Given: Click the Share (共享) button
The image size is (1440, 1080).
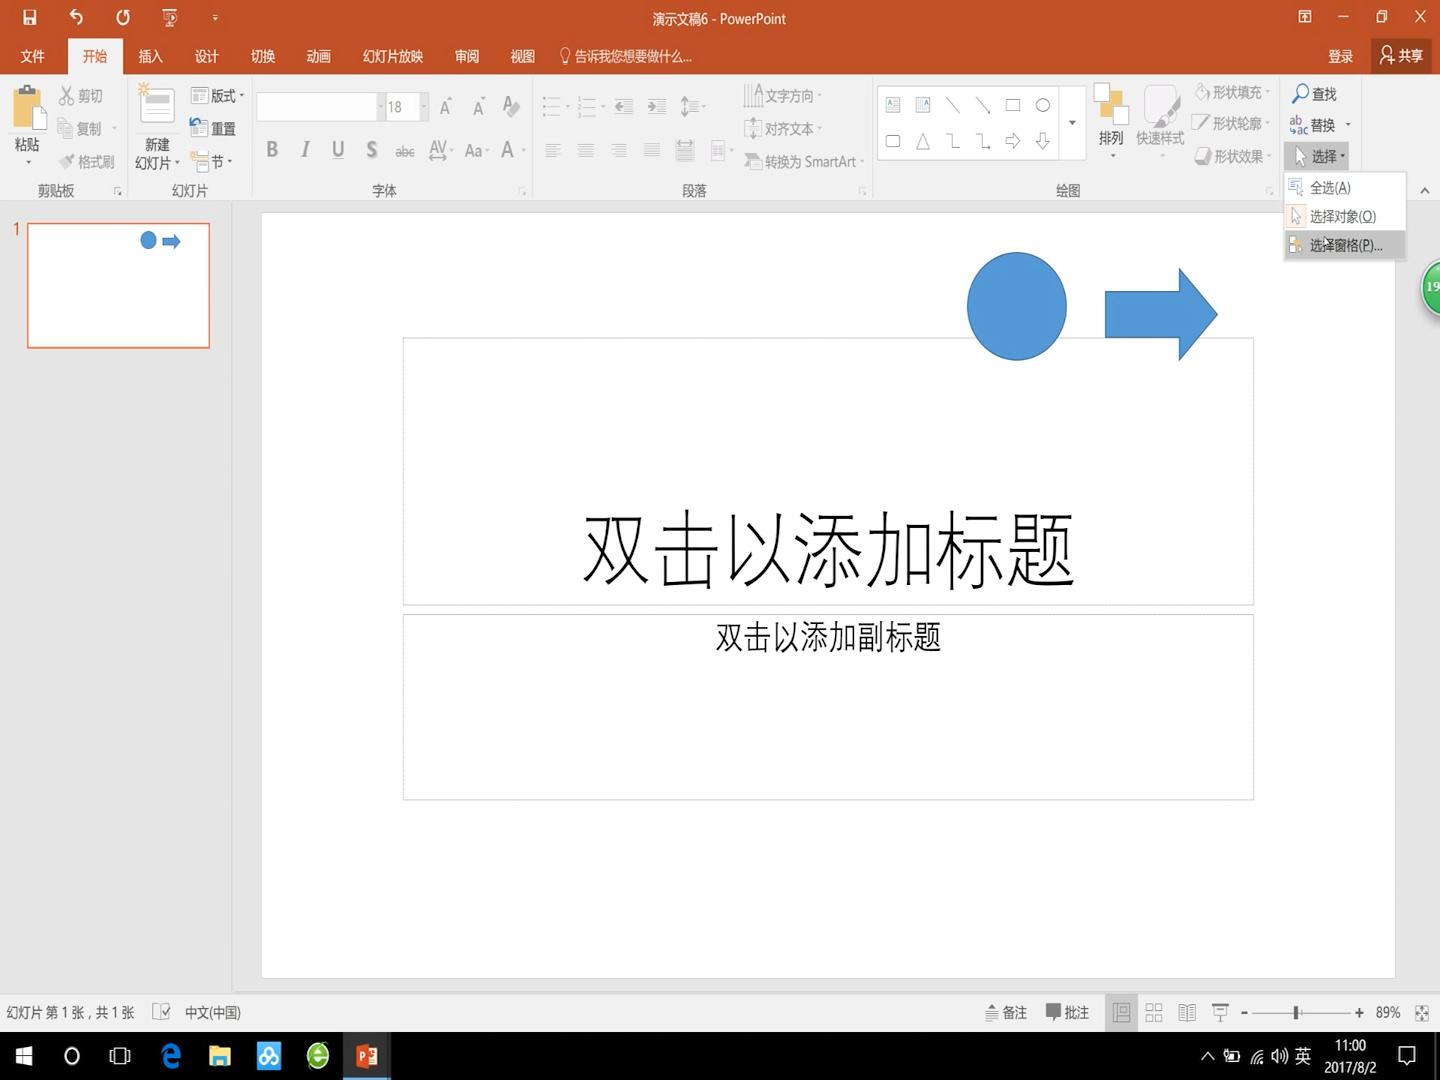Looking at the screenshot, I should pyautogui.click(x=1401, y=56).
